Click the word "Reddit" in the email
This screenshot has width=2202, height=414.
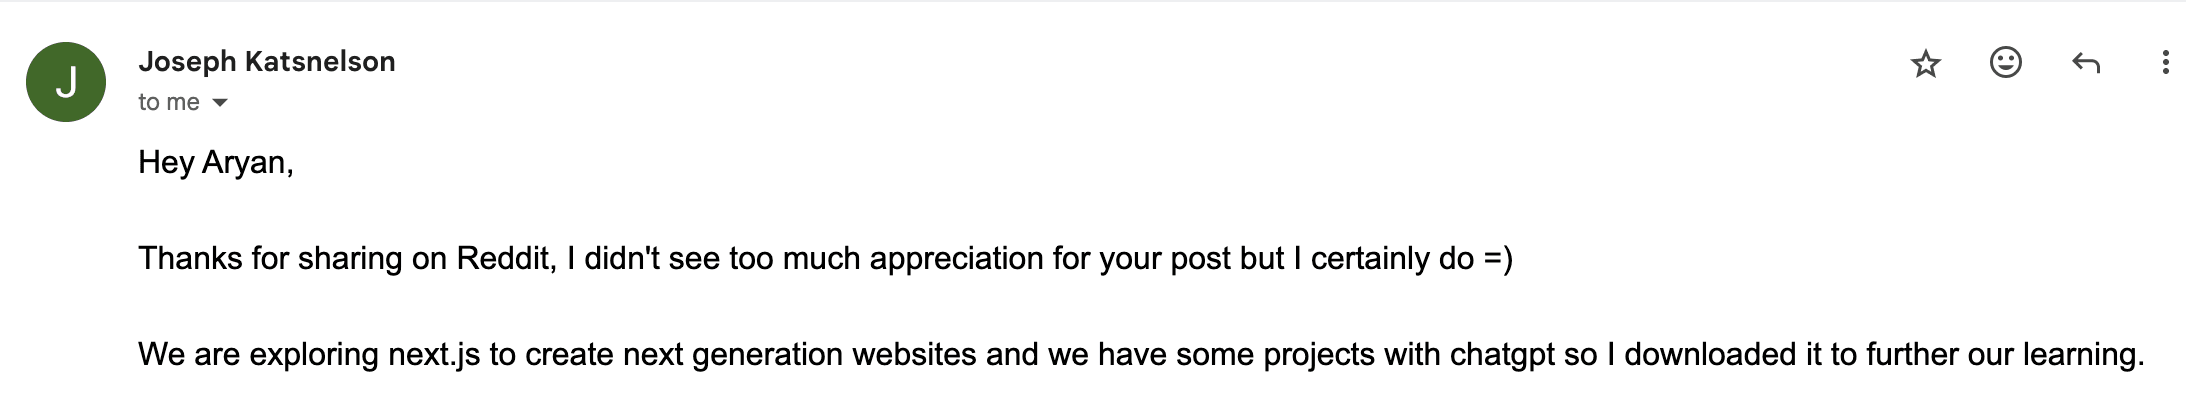[504, 258]
